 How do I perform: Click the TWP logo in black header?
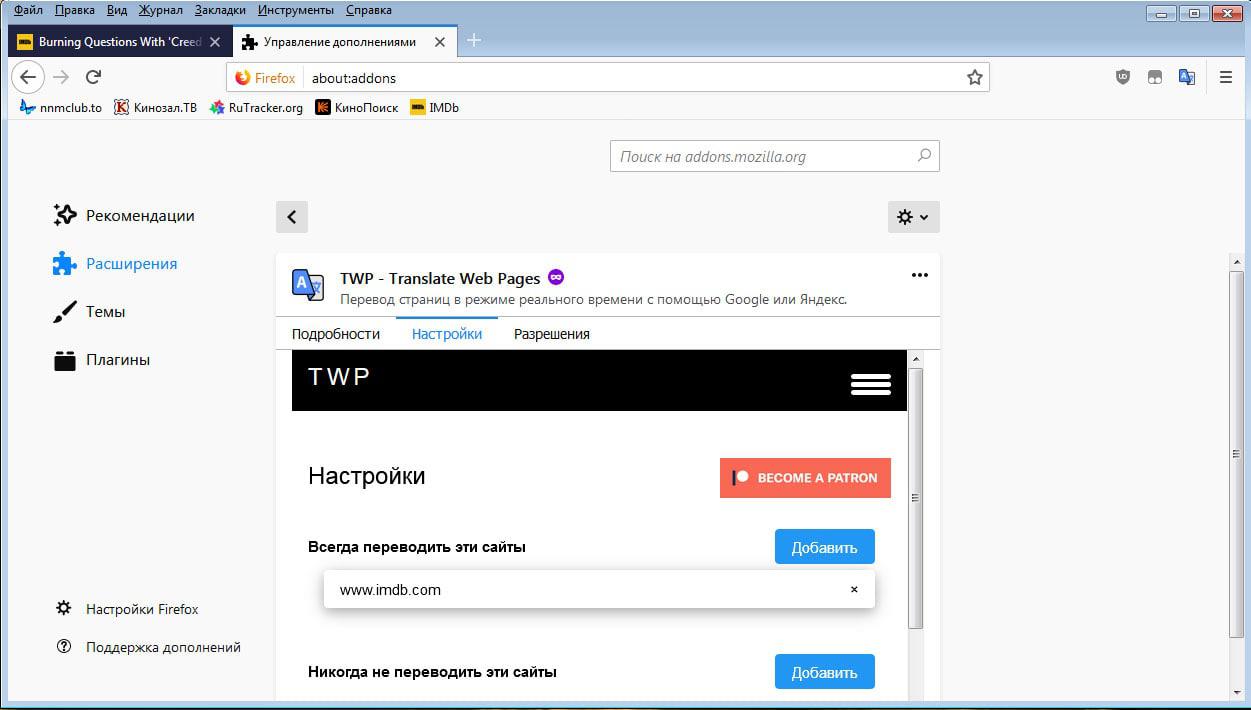(x=339, y=376)
